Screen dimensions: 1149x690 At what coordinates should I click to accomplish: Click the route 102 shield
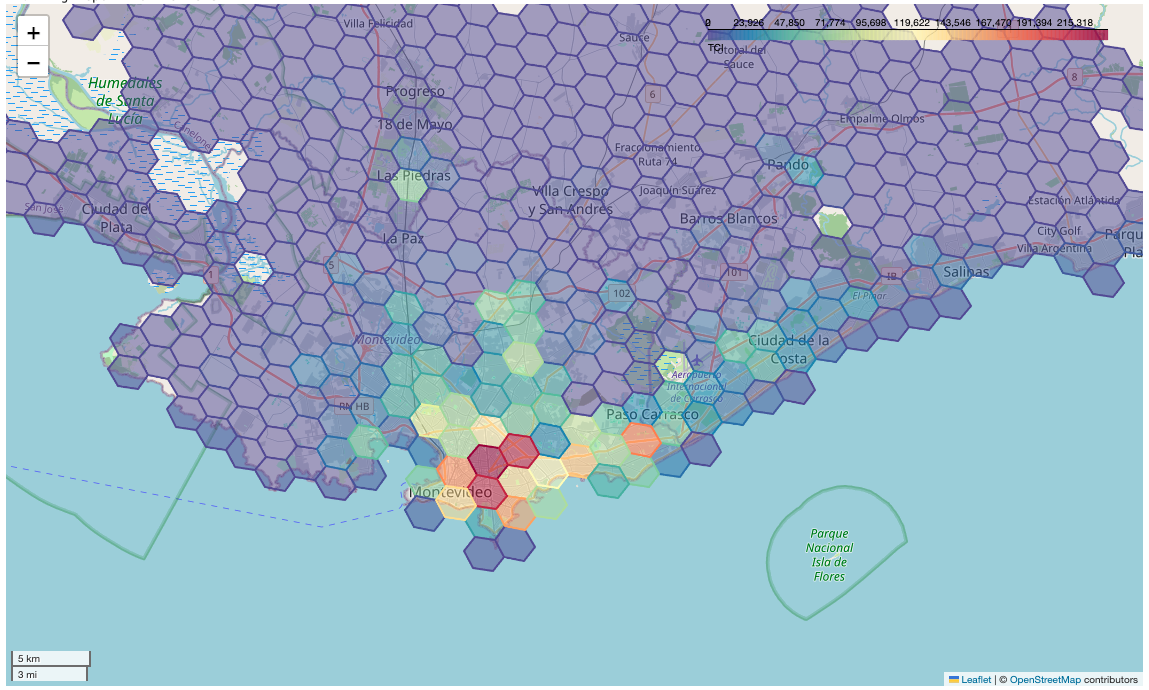tap(621, 293)
